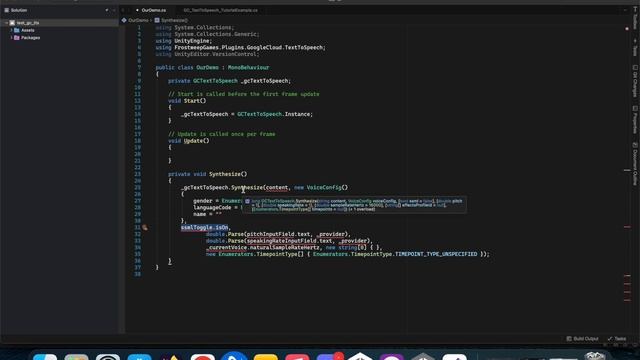Click the Build Output icon

(569, 339)
